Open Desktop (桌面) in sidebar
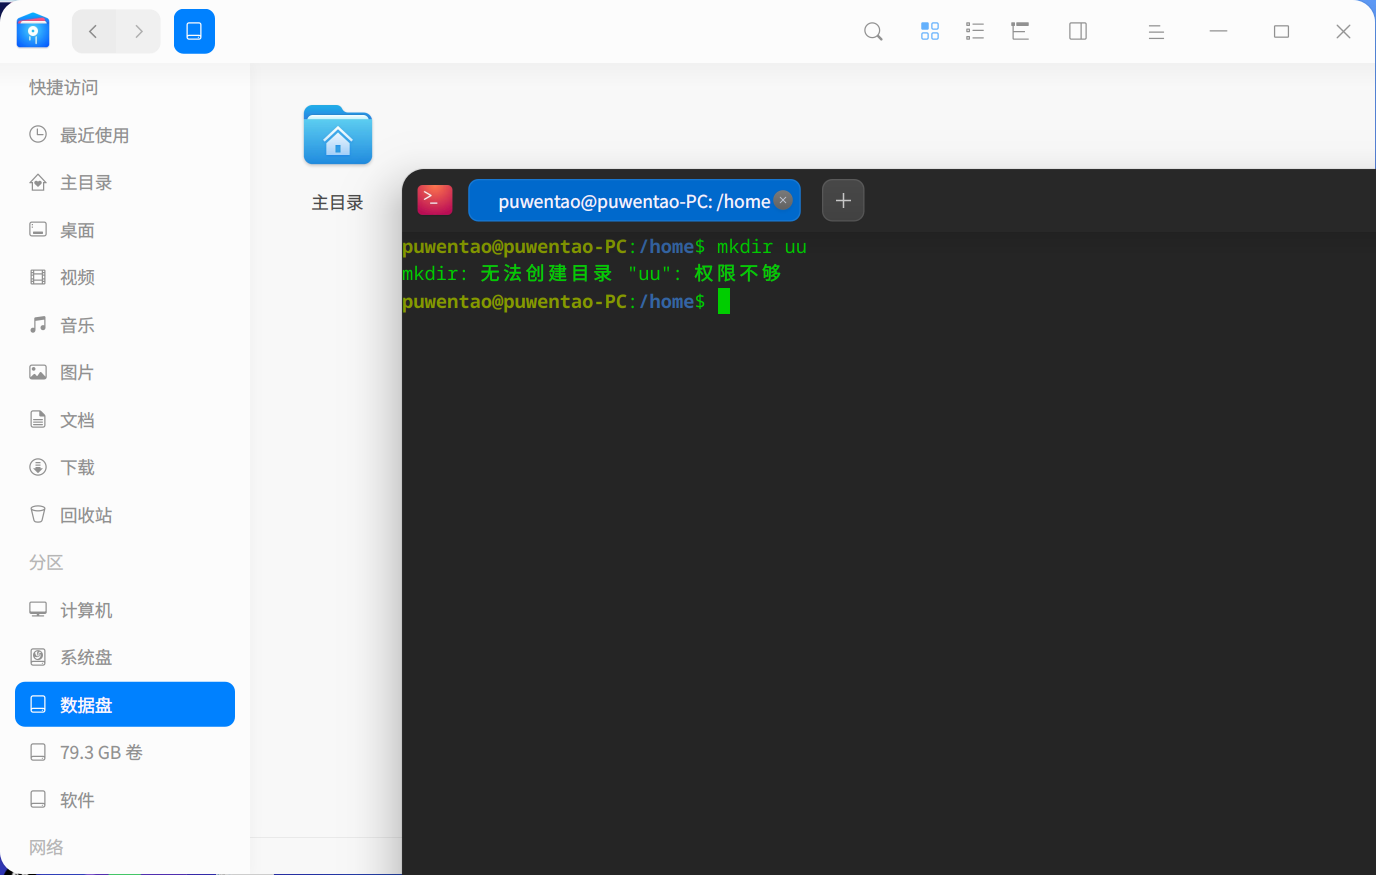 tap(125, 230)
